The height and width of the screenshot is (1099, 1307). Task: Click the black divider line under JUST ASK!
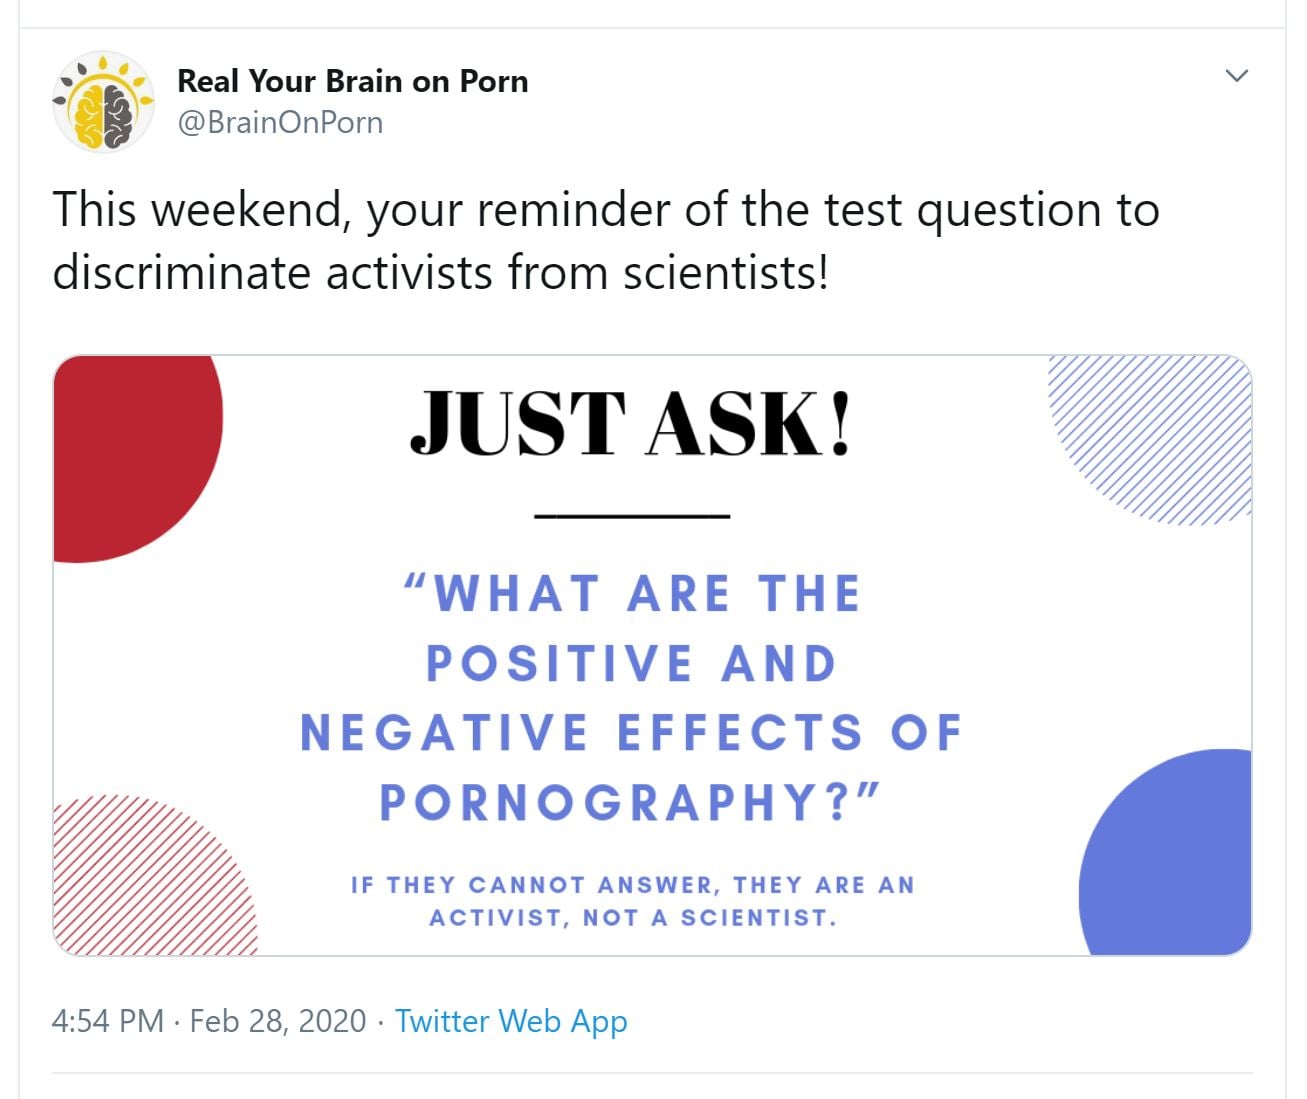[632, 516]
